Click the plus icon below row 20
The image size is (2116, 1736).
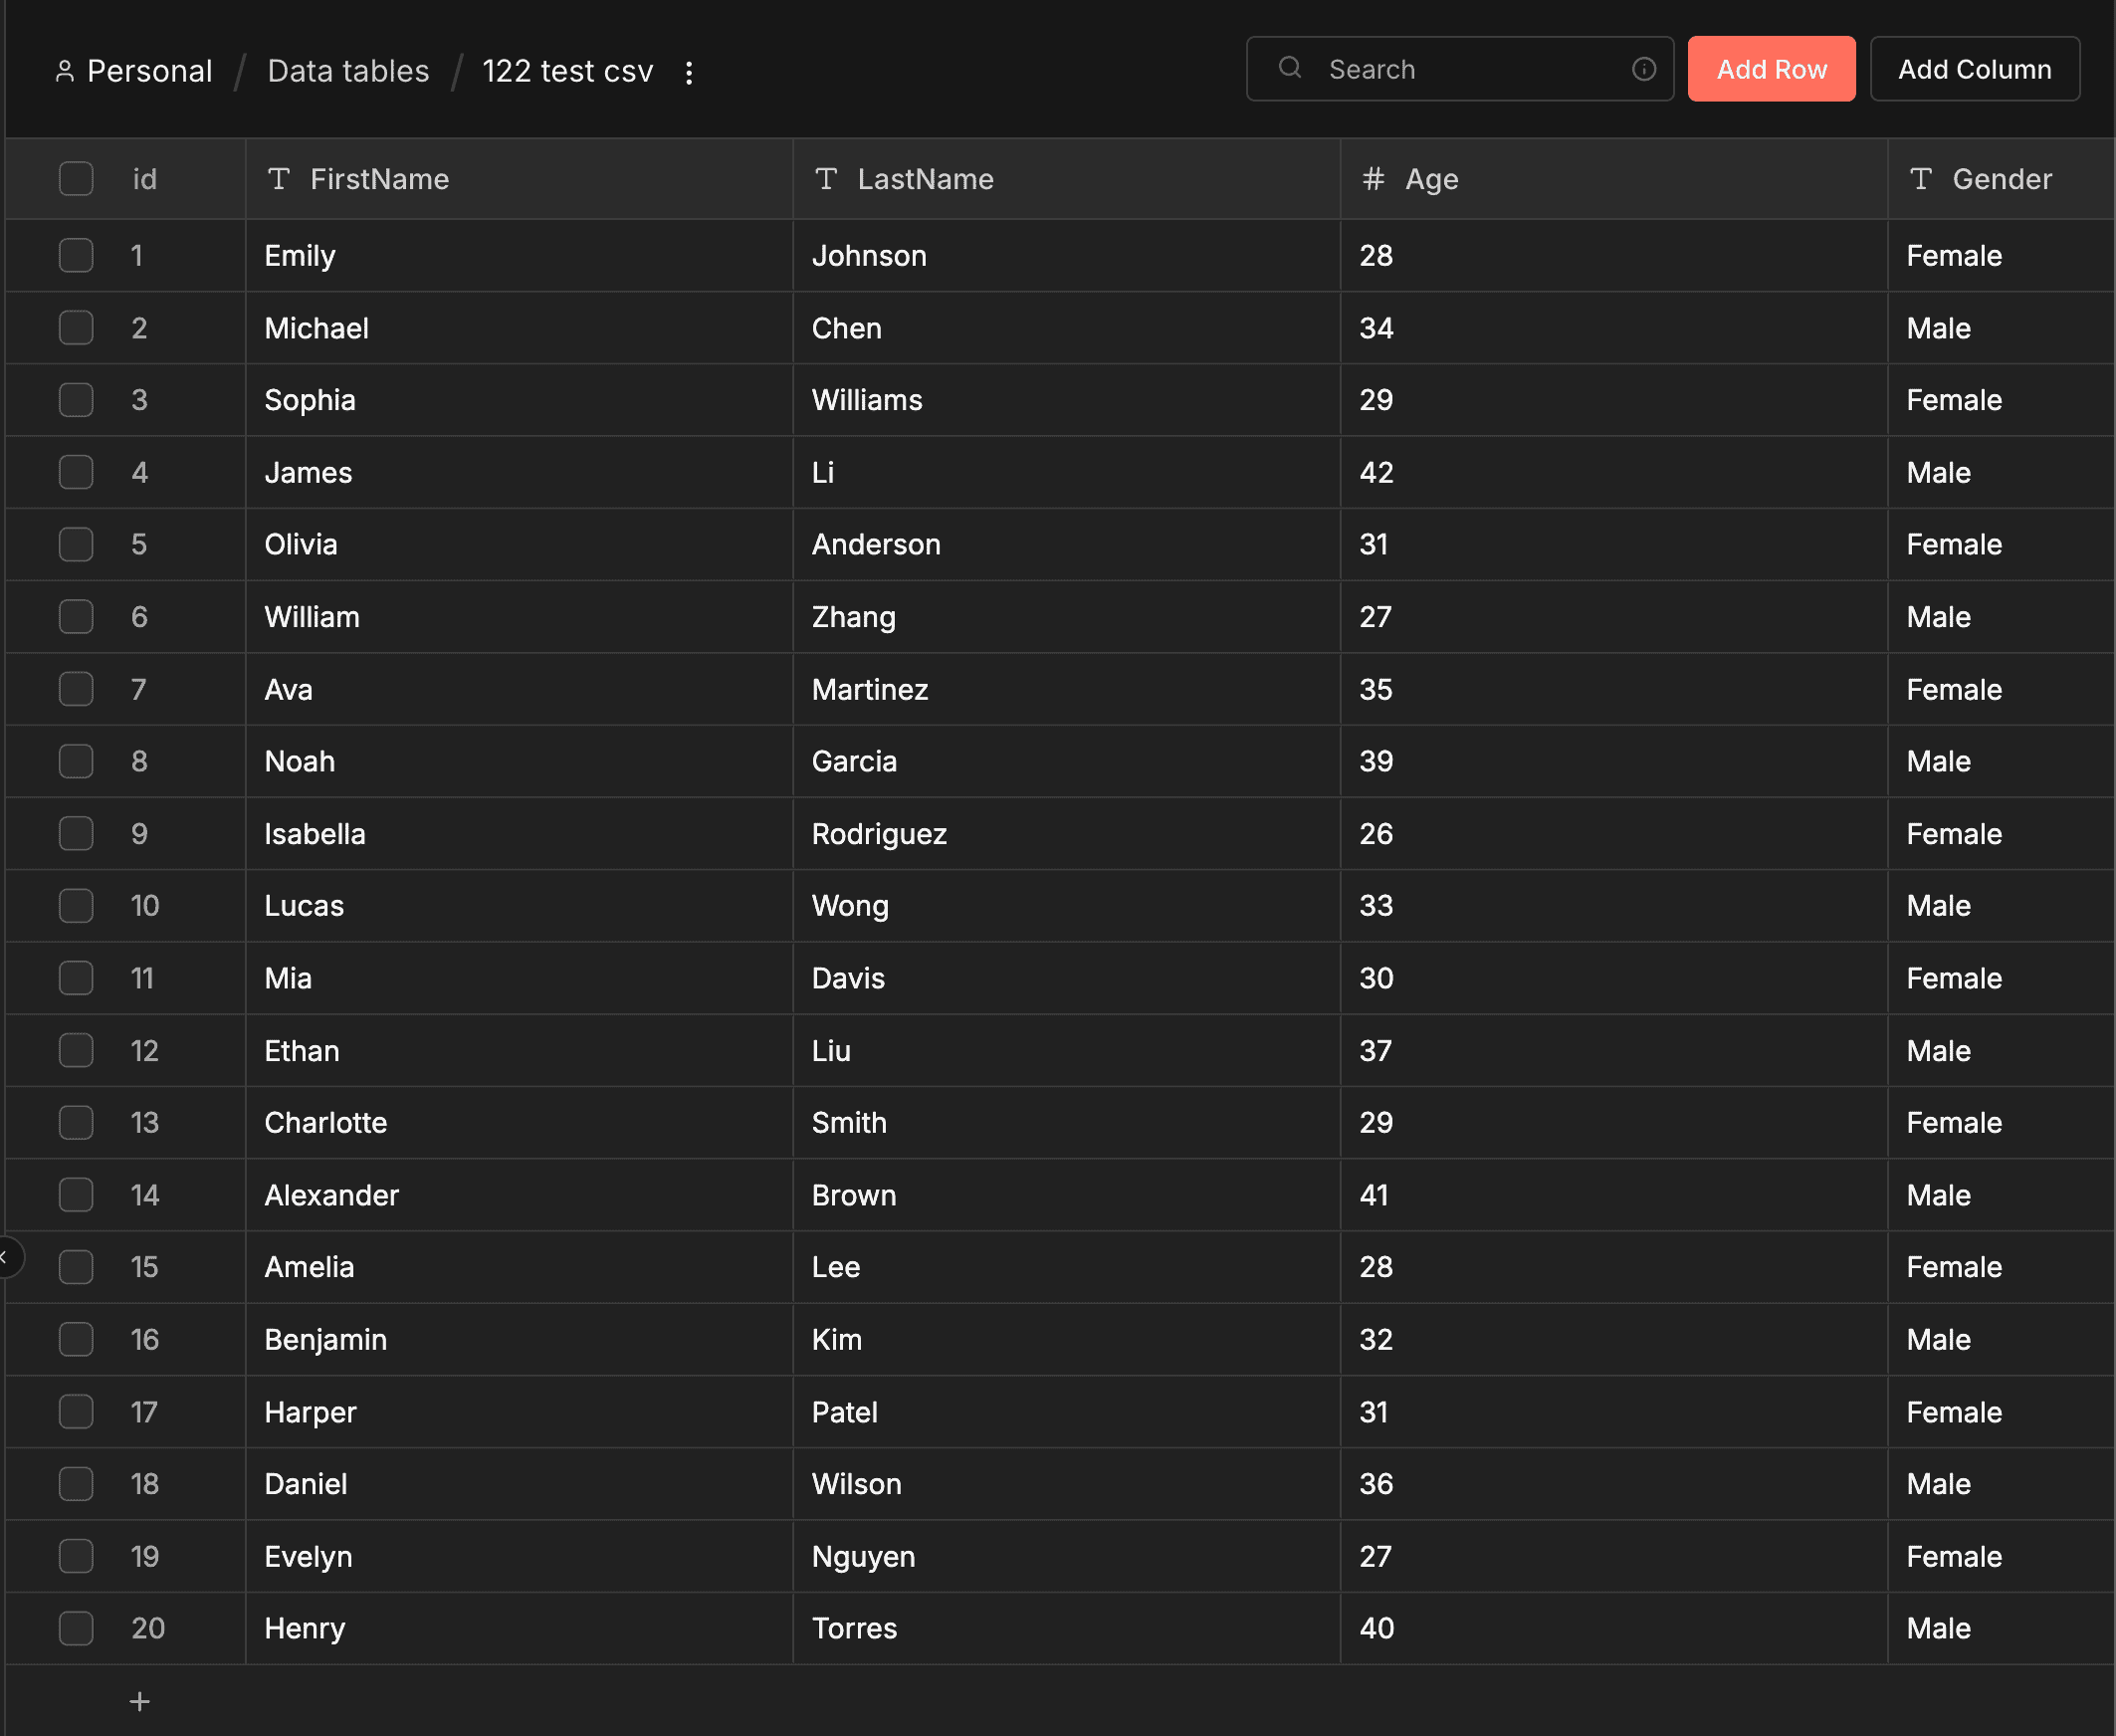[140, 1701]
